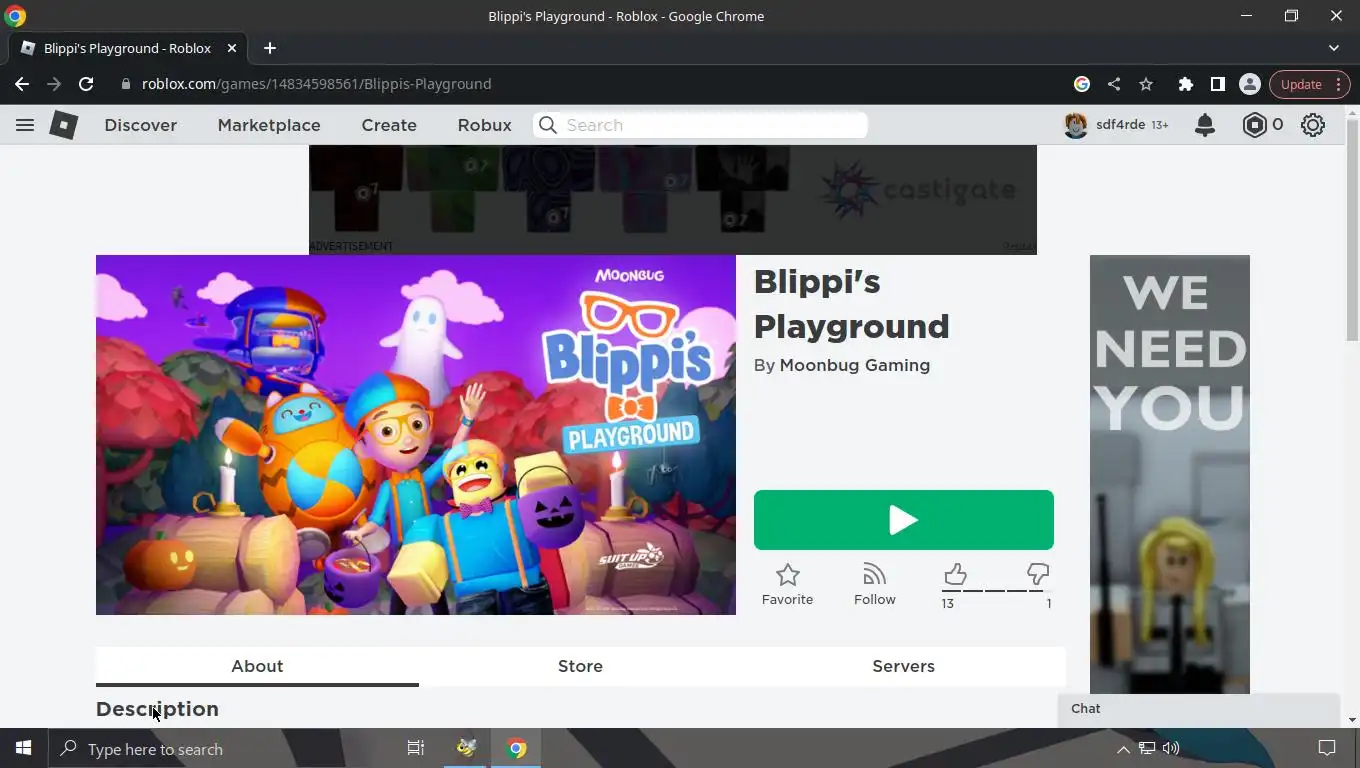This screenshot has height=768, width=1360.
Task: Open the notifications bell
Action: [1205, 125]
